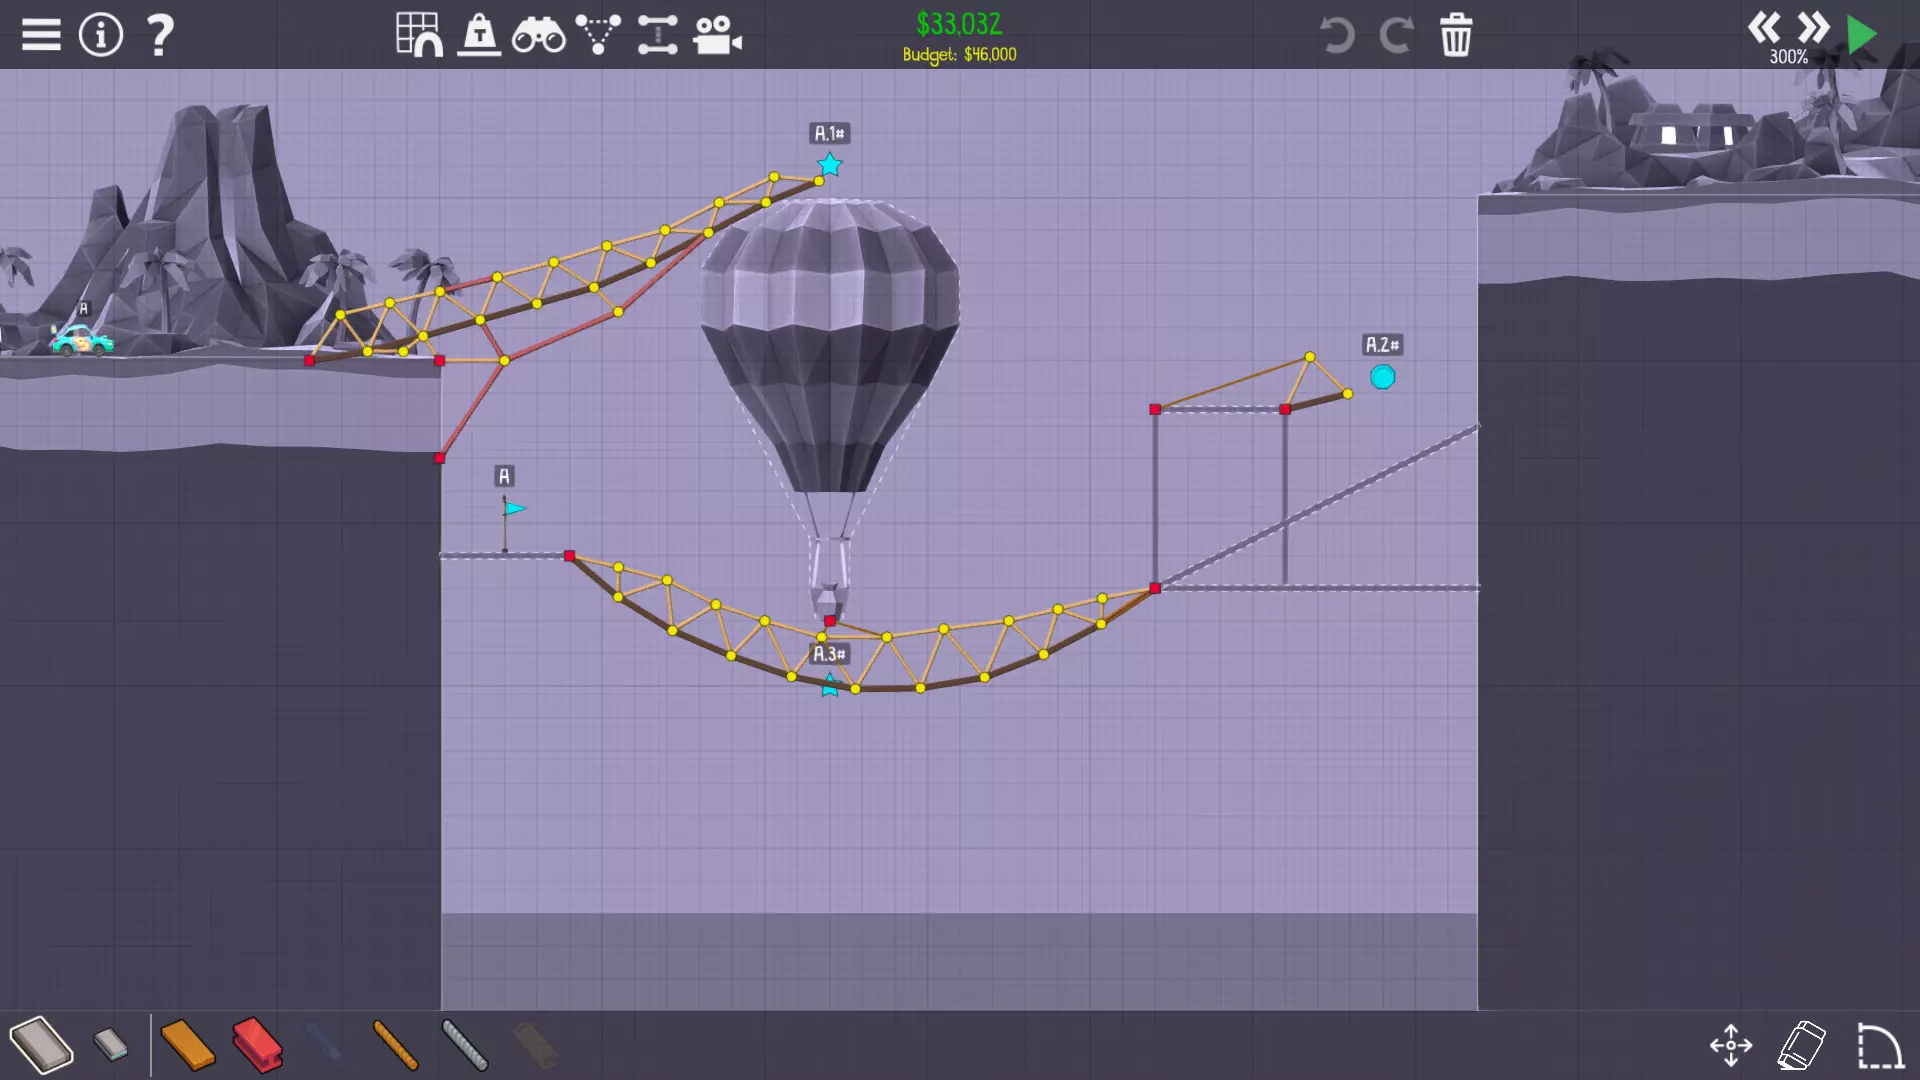This screenshot has height=1080, width=1920.
Task: Toggle the triangle tracing tool
Action: pyautogui.click(x=598, y=35)
